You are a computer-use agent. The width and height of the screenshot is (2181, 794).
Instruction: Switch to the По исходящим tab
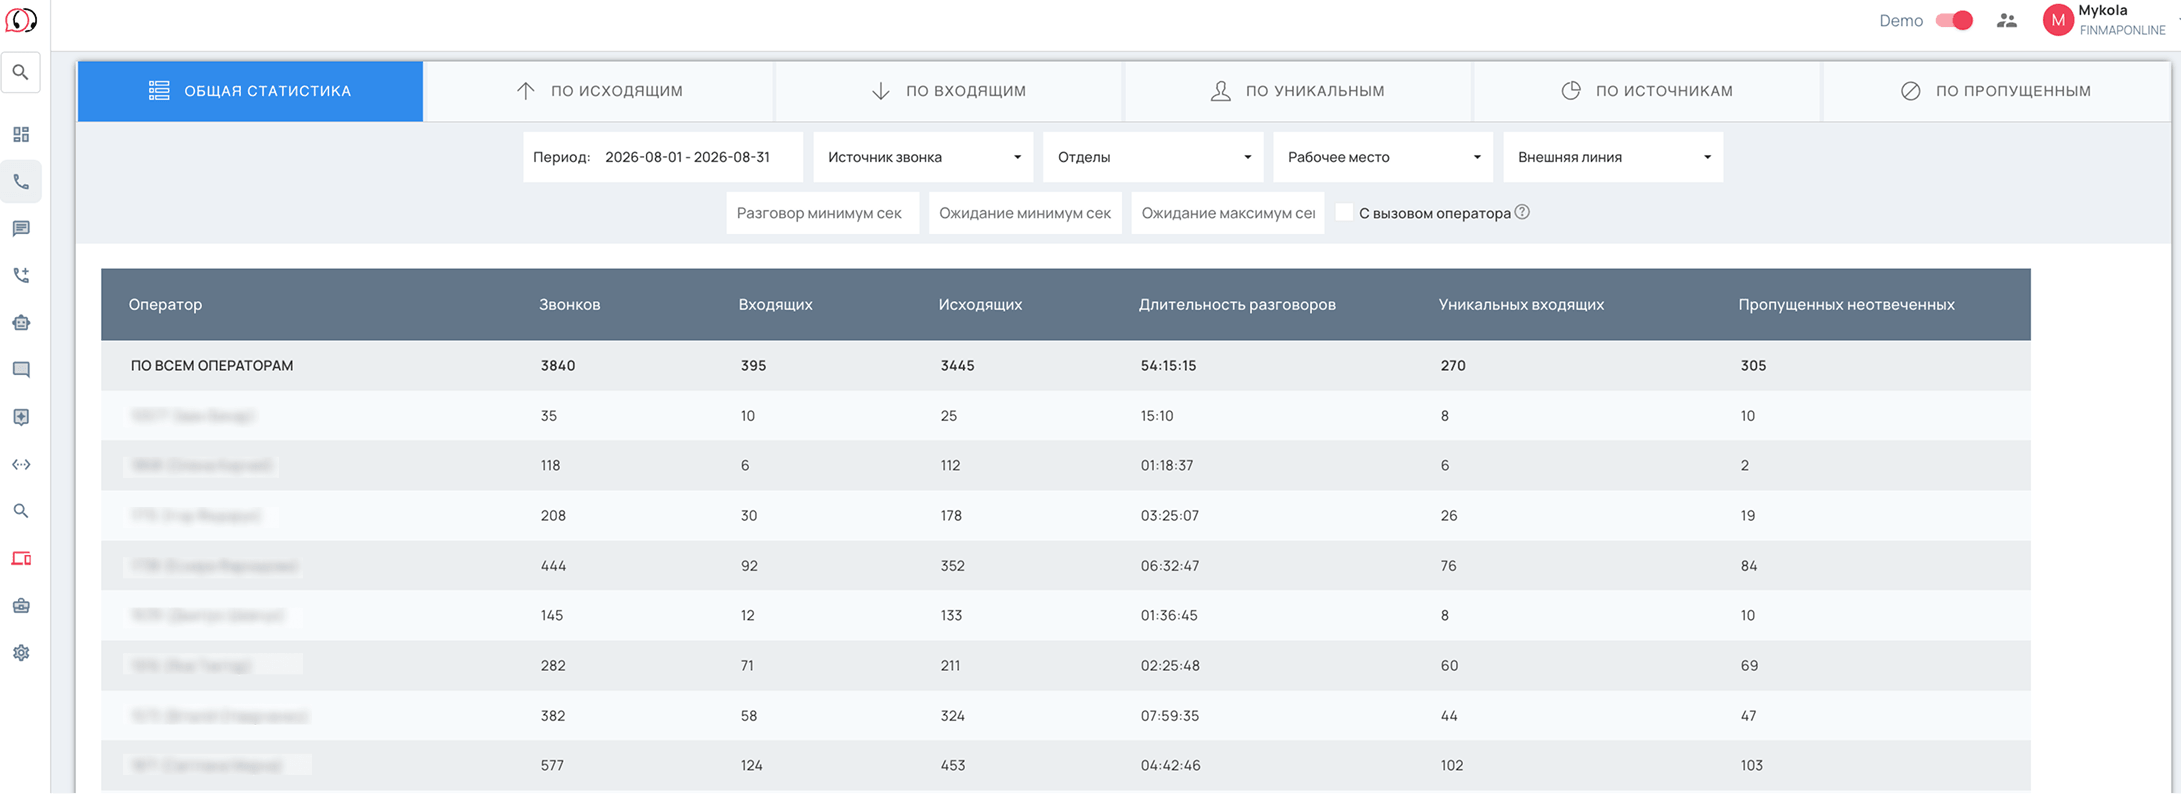[599, 91]
